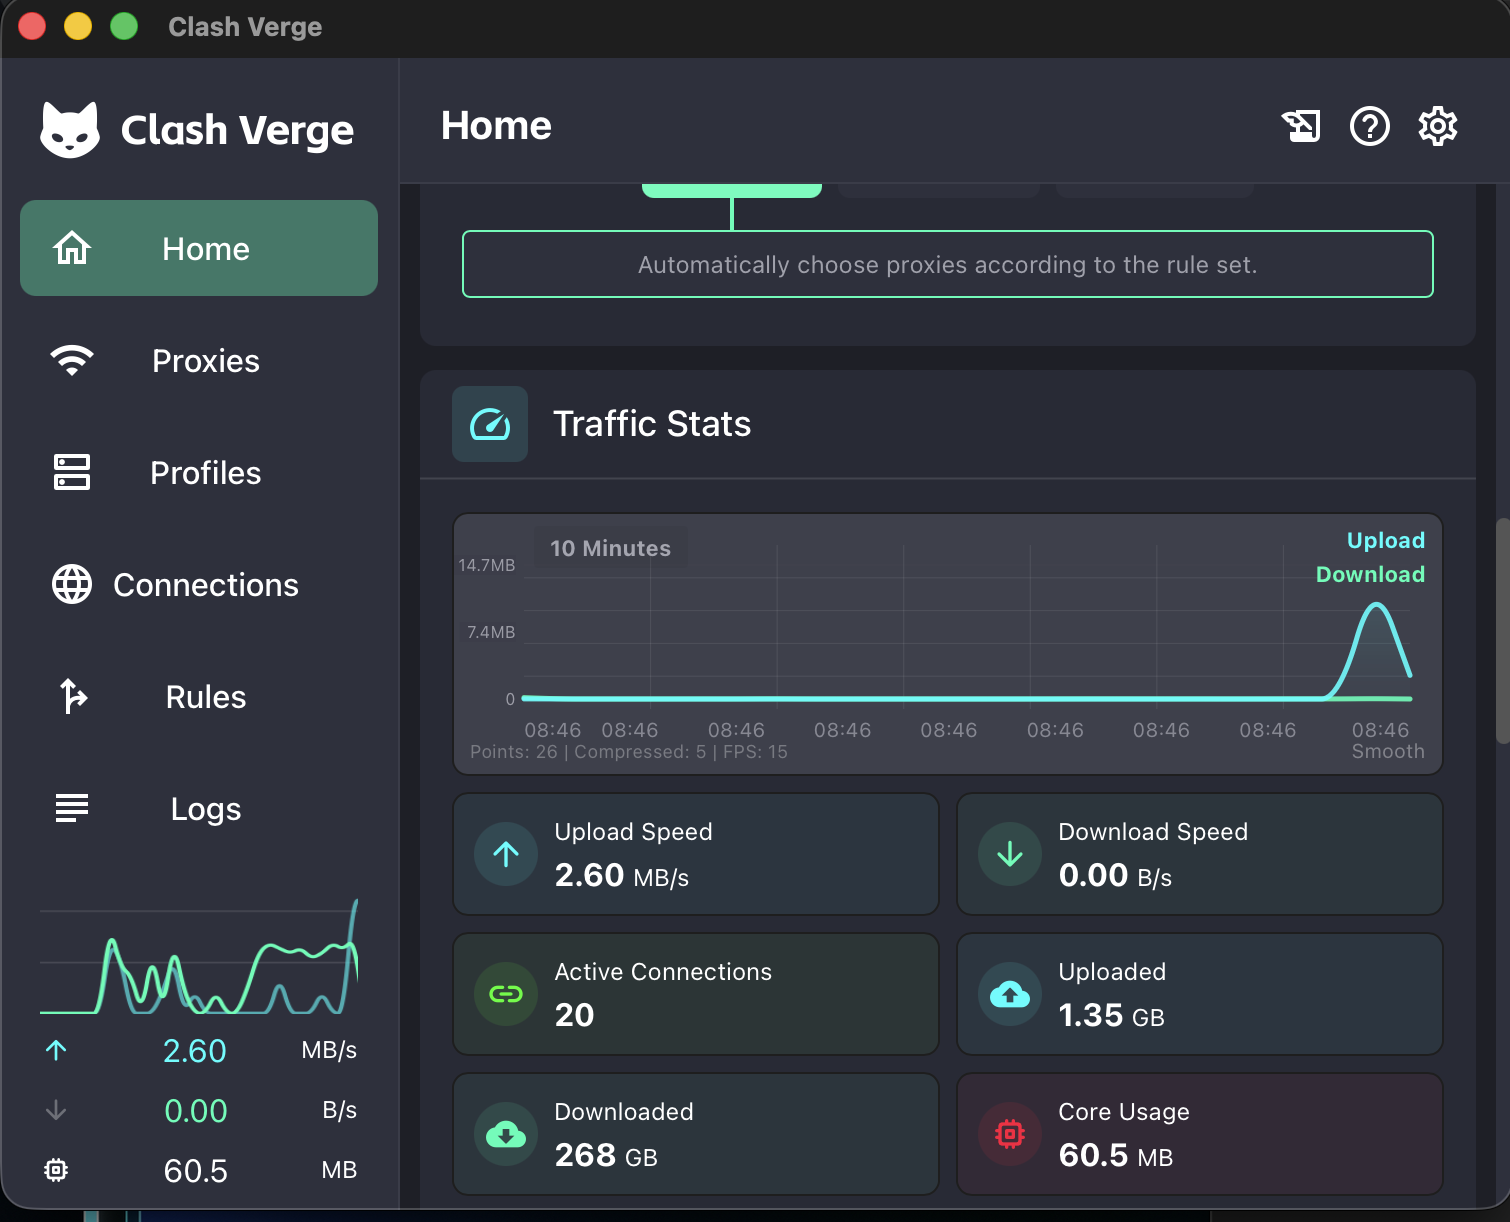Click the Download Speed arrow icon
The width and height of the screenshot is (1510, 1222).
point(1010,854)
